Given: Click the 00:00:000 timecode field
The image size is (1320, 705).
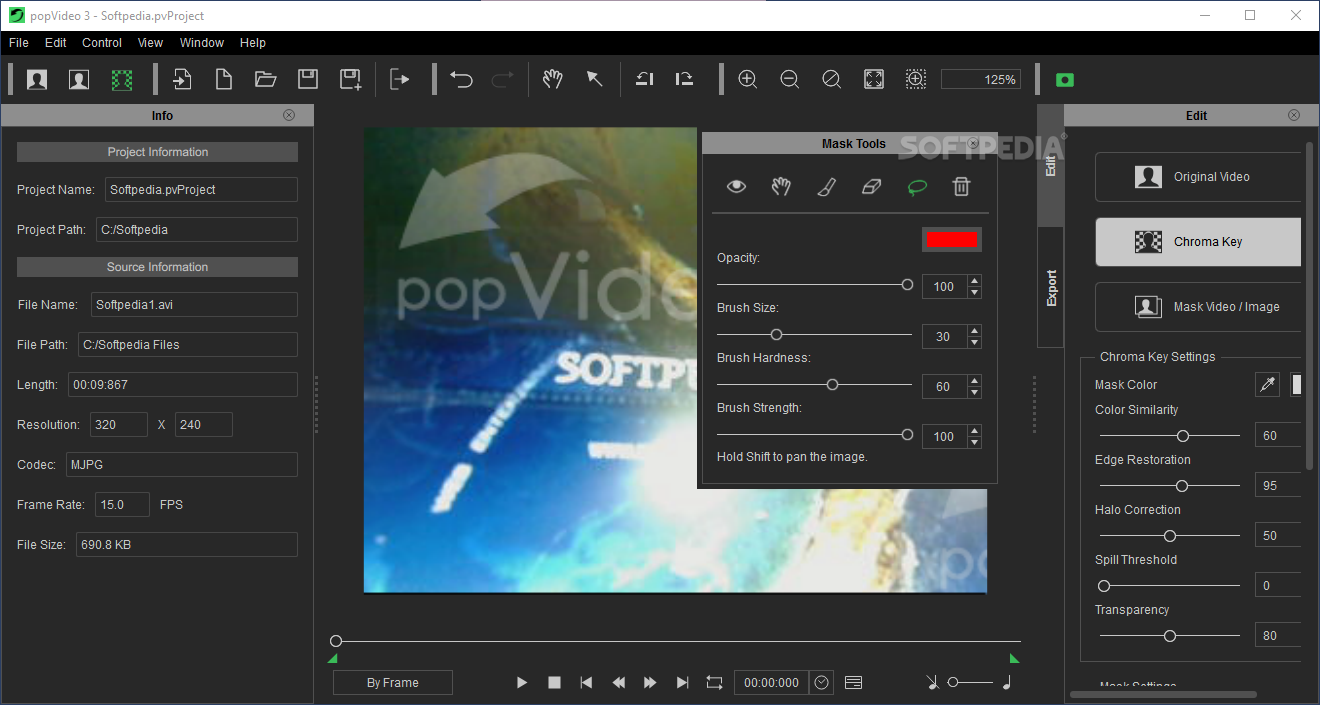Looking at the screenshot, I should tap(770, 683).
